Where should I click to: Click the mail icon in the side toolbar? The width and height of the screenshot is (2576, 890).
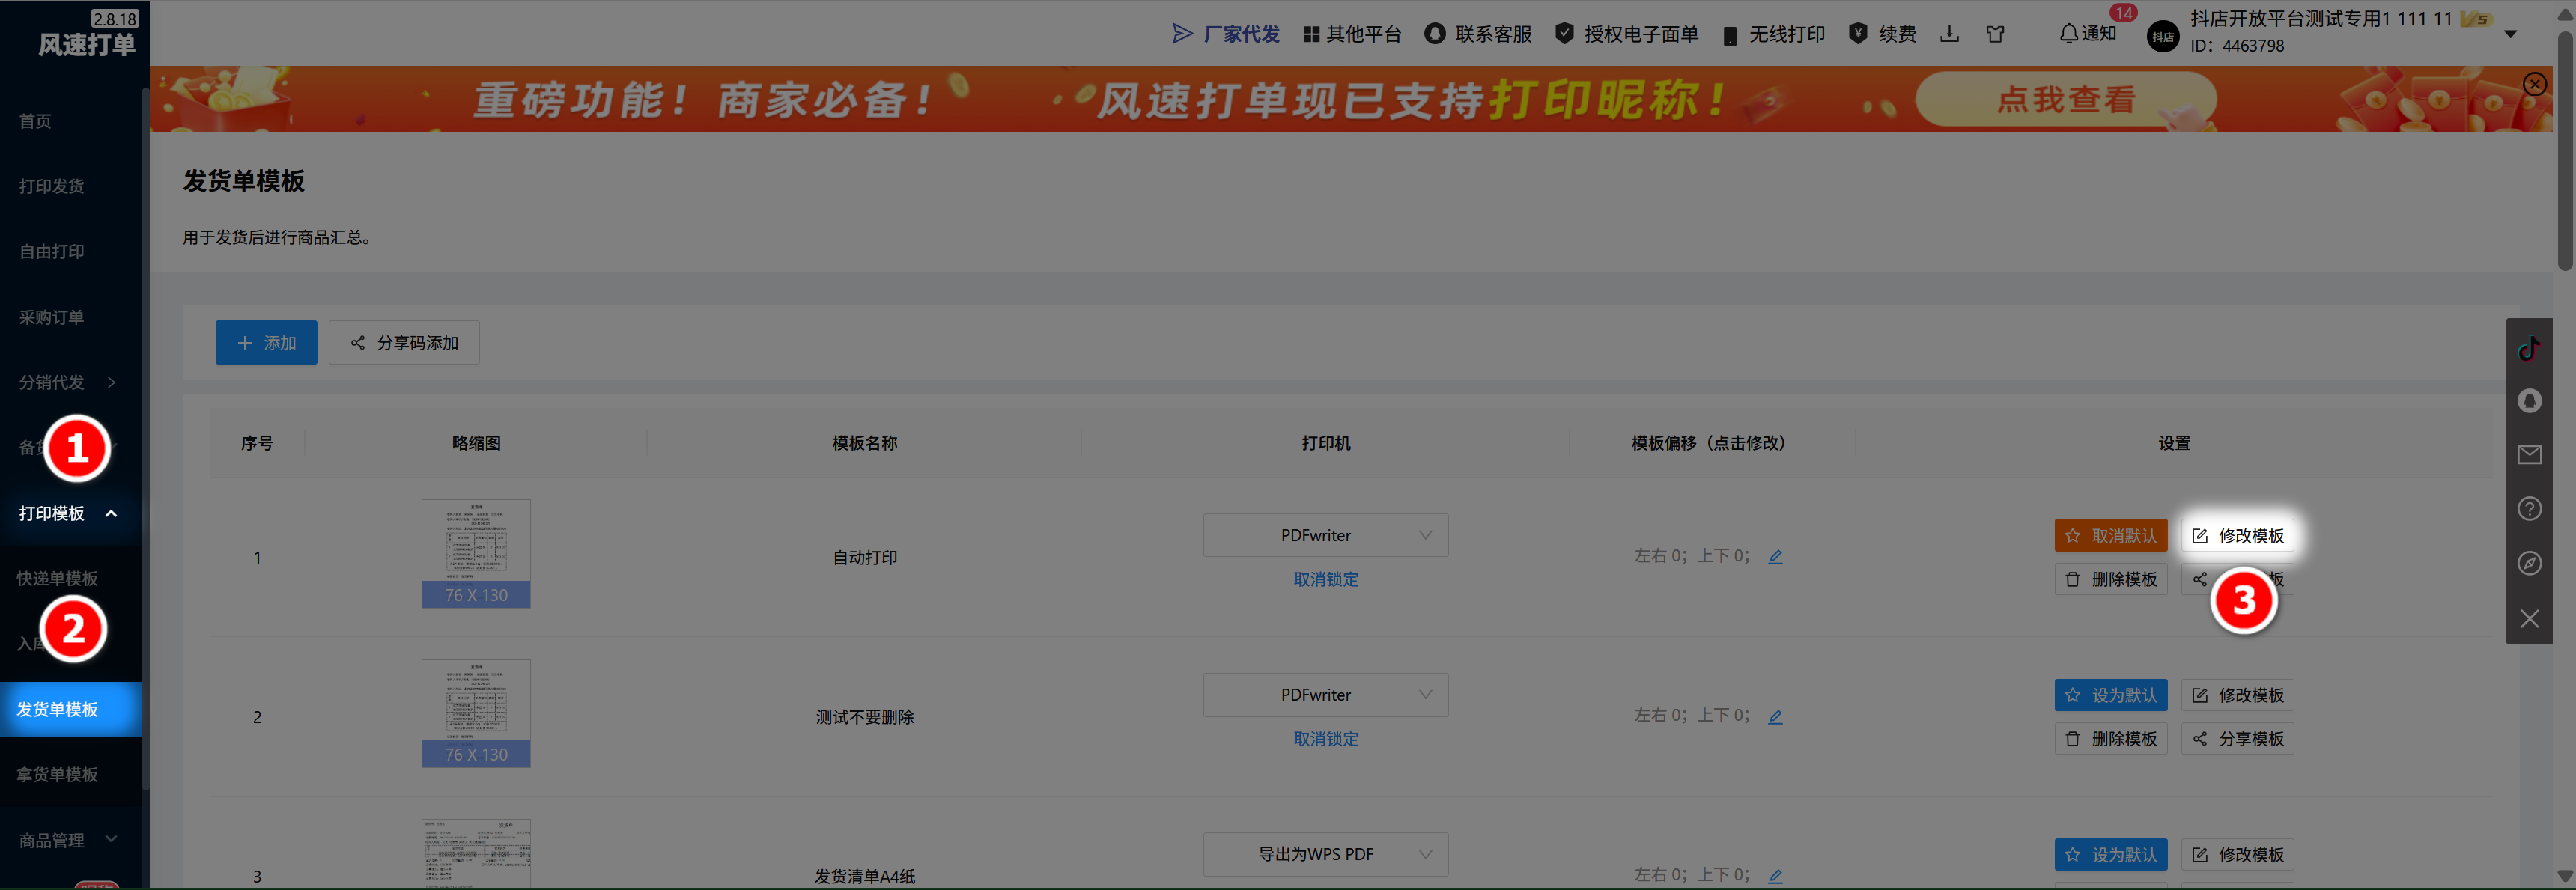click(x=2529, y=455)
